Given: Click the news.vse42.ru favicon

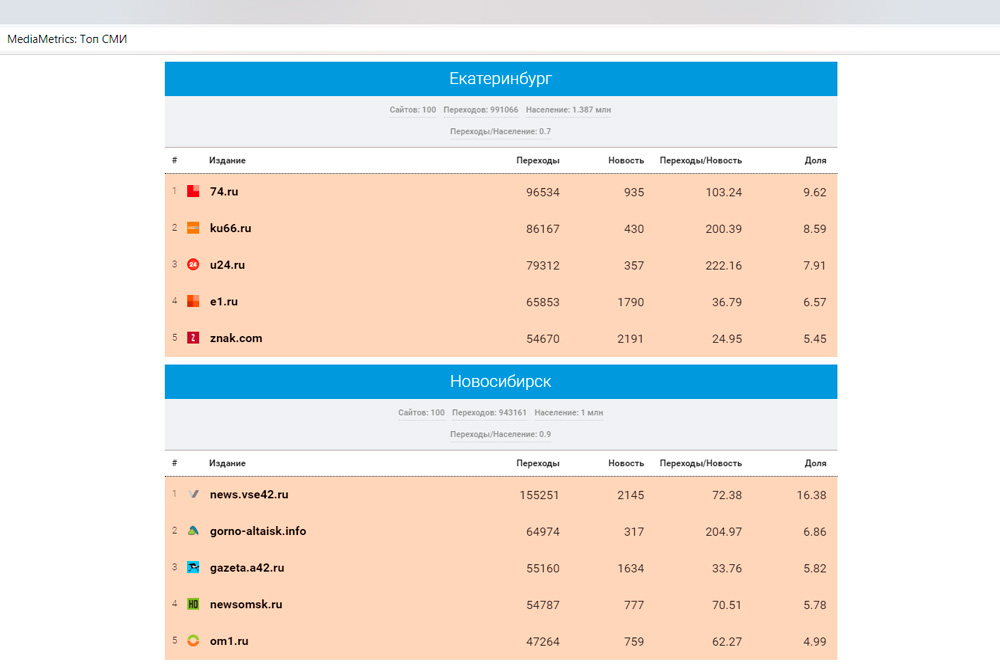Looking at the screenshot, I should point(193,495).
